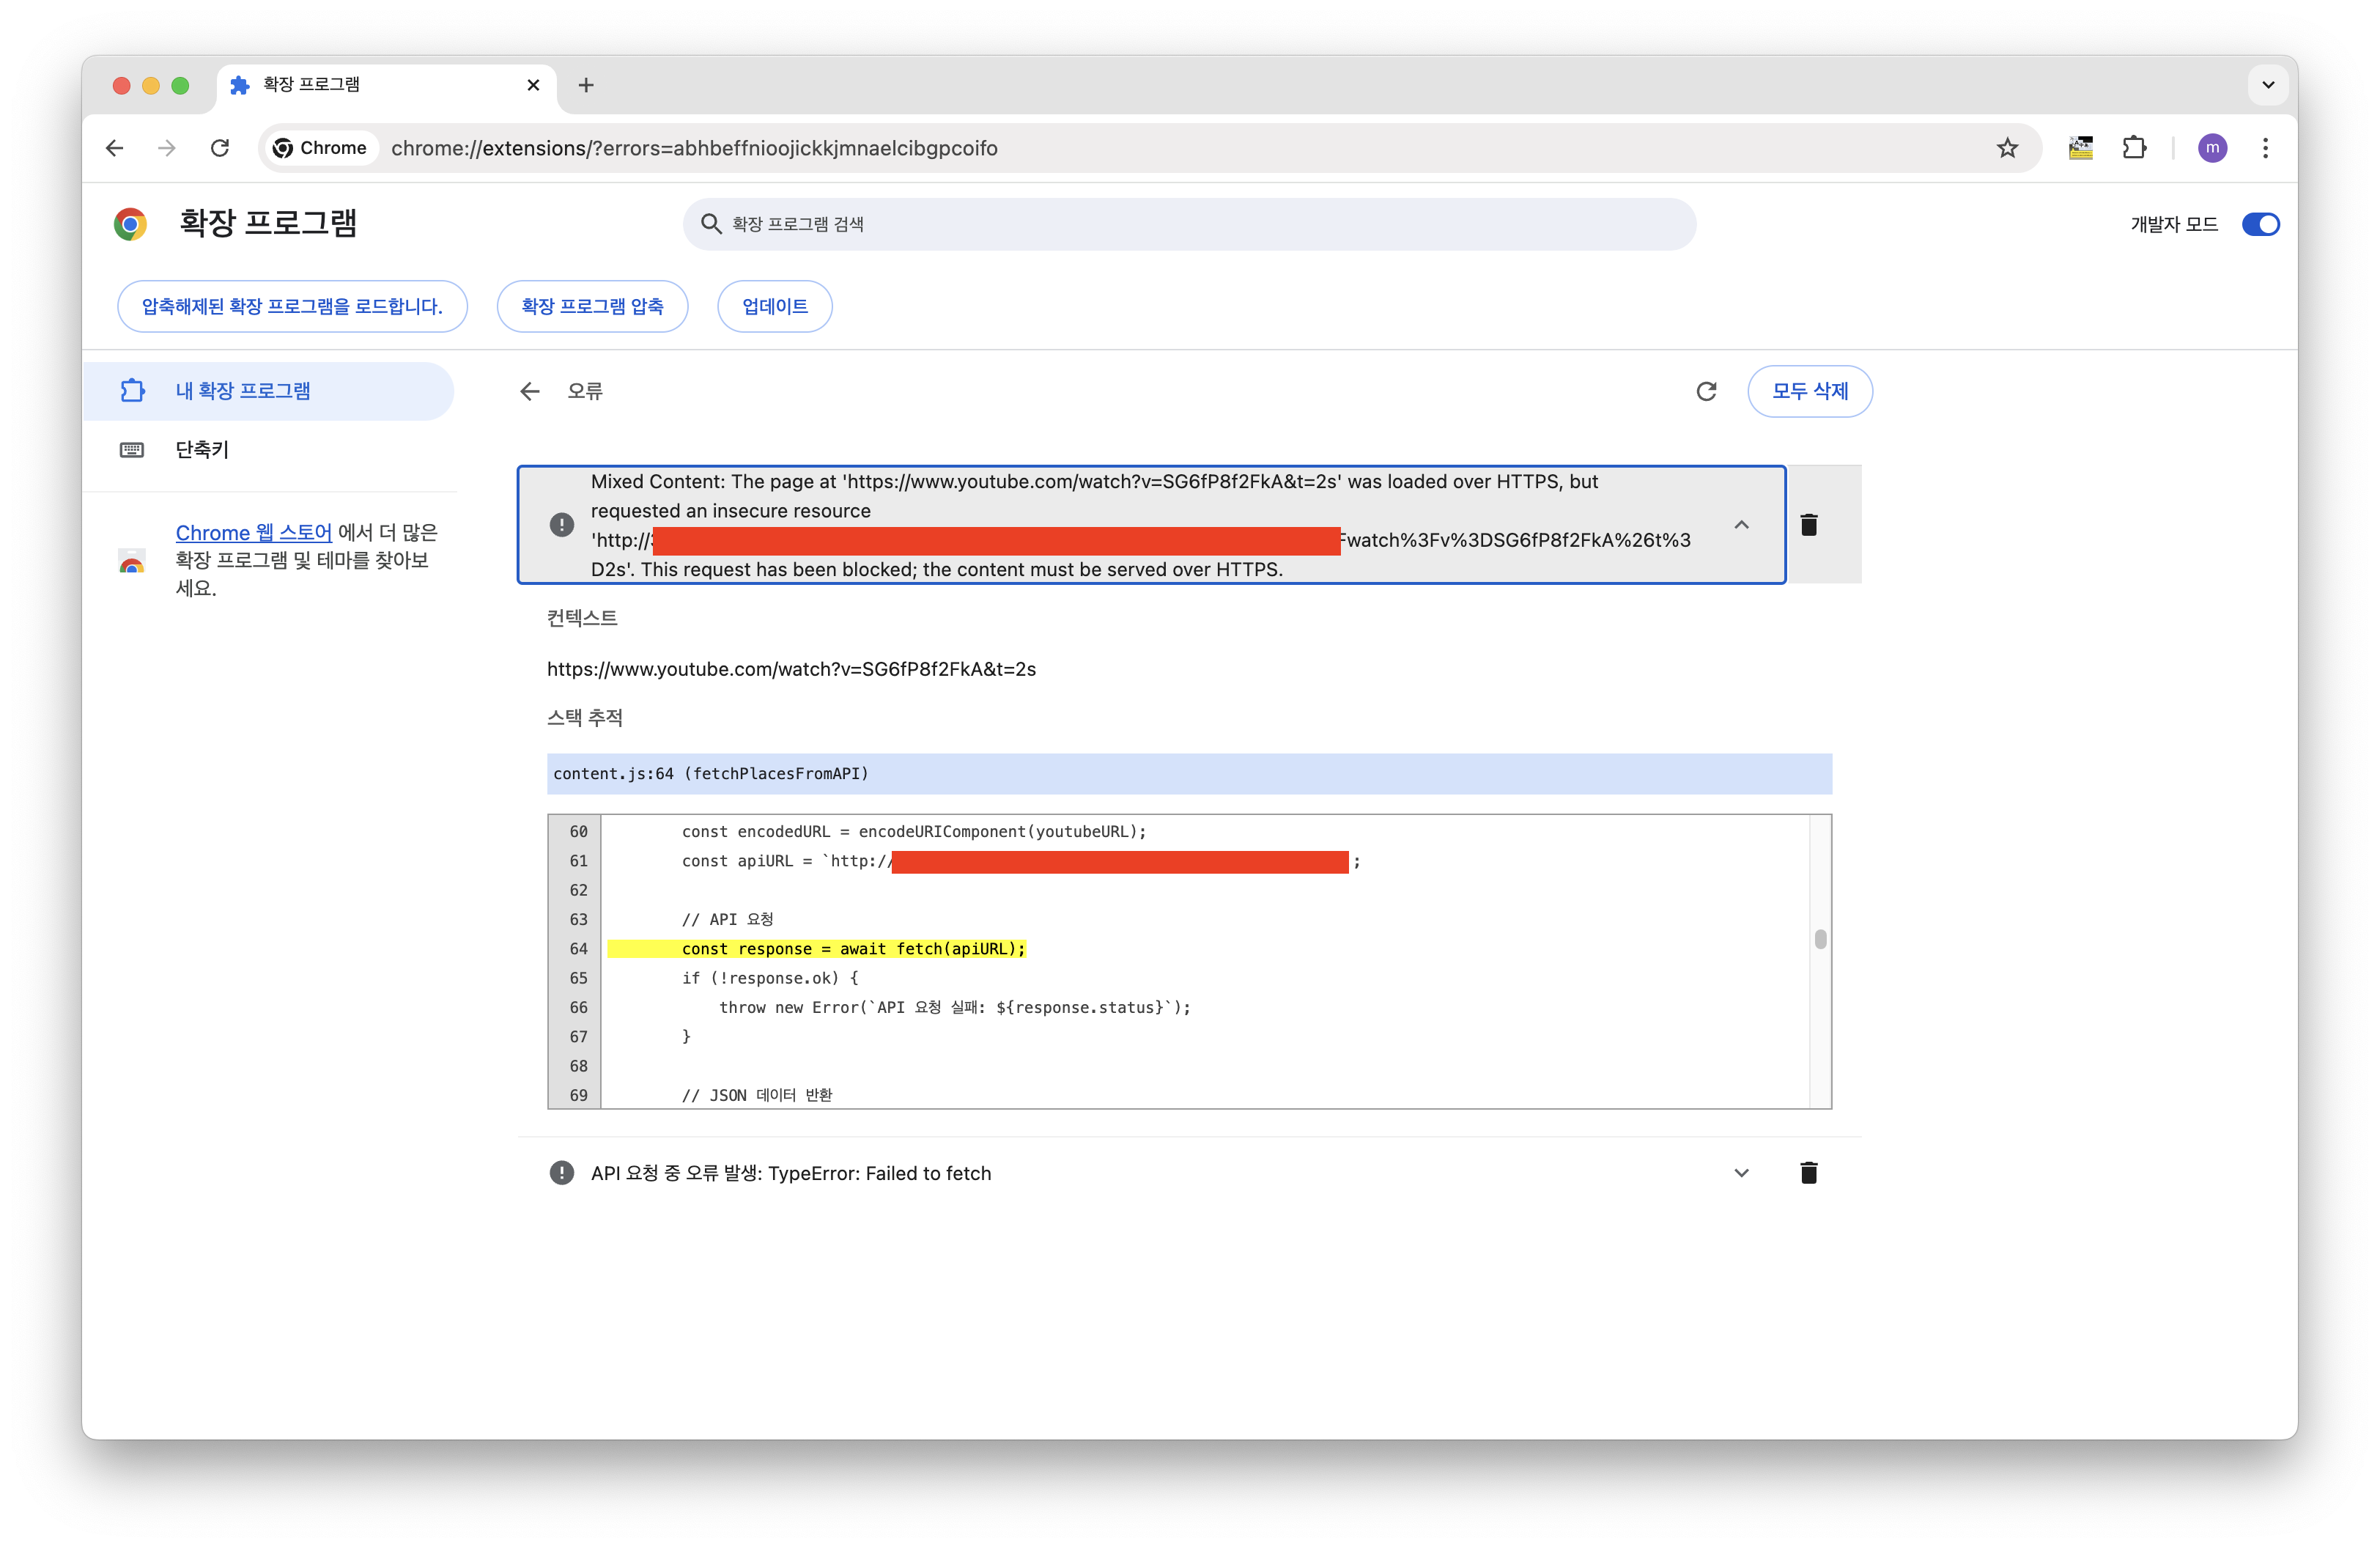The width and height of the screenshot is (2380, 1548).
Task: Focus the 확장 프로그램 검색 field
Action: (1189, 224)
